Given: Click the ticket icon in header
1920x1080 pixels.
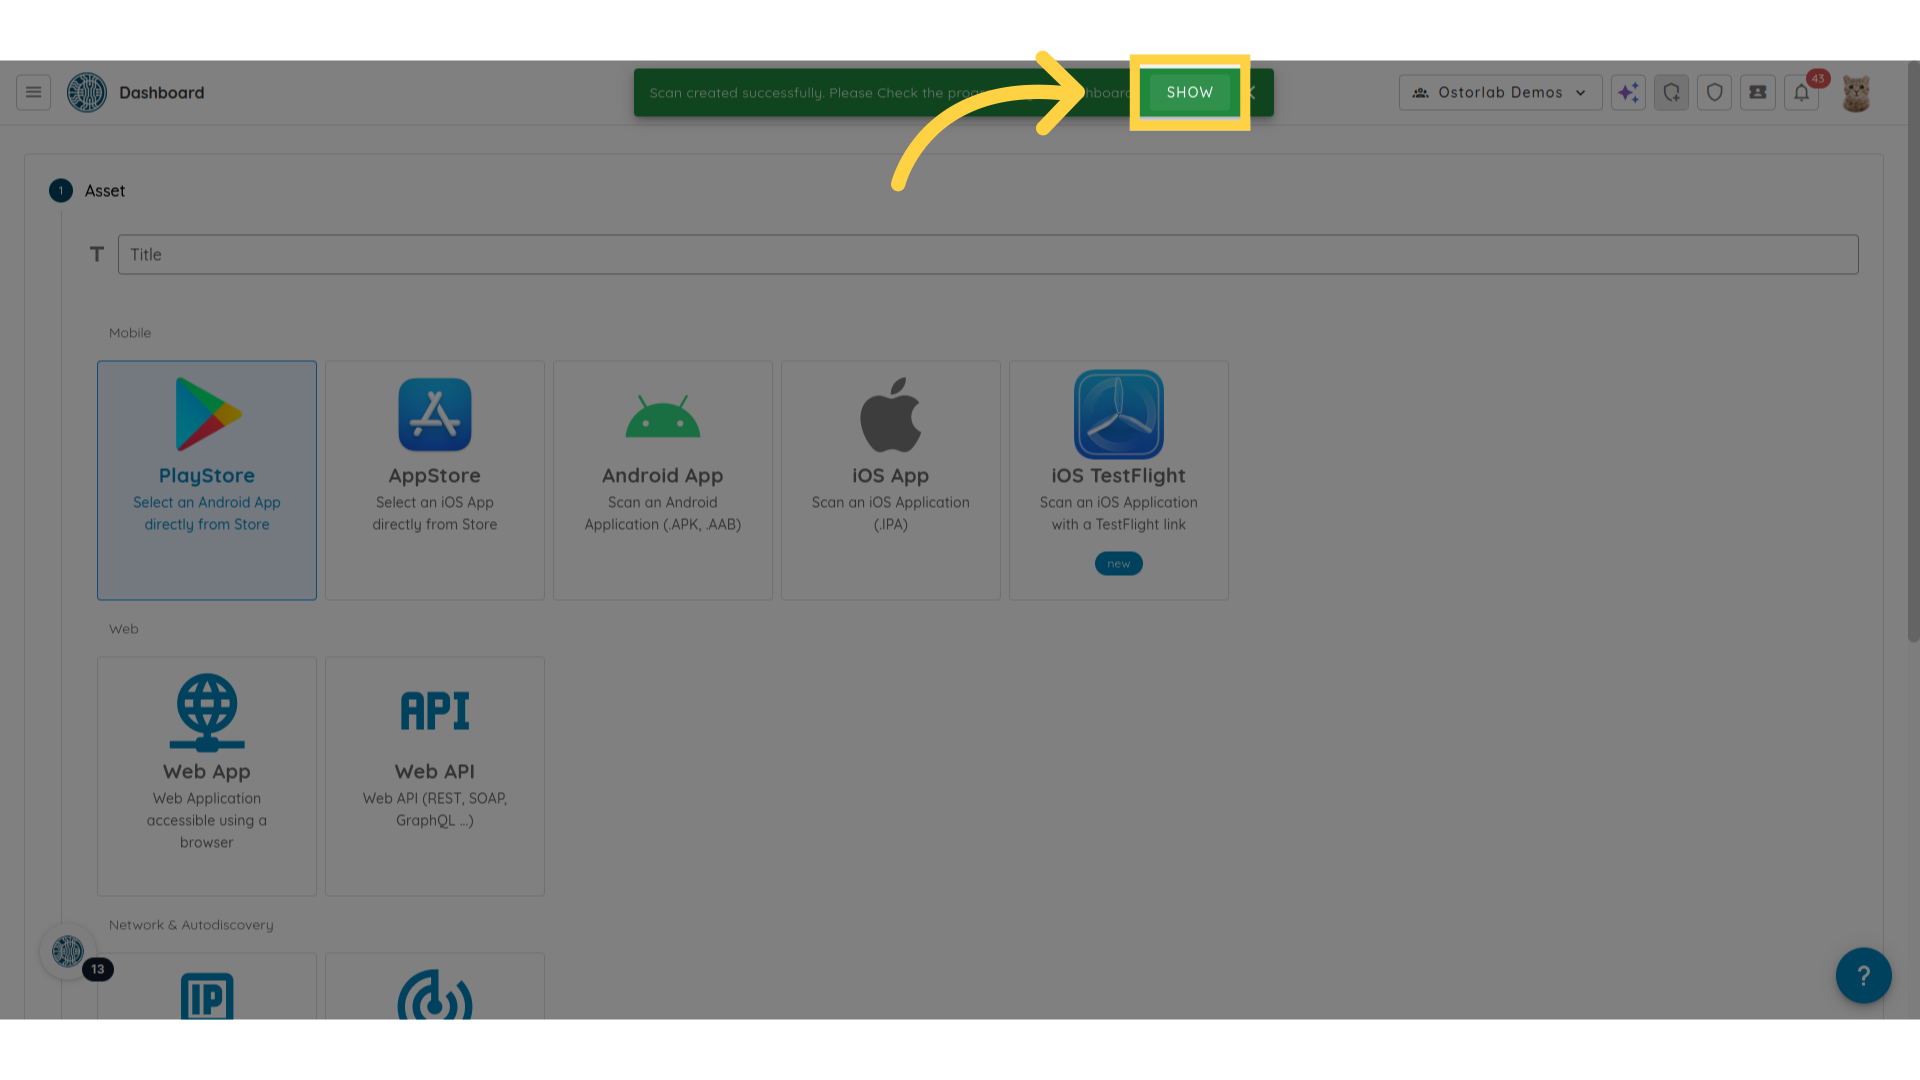Looking at the screenshot, I should [1757, 92].
